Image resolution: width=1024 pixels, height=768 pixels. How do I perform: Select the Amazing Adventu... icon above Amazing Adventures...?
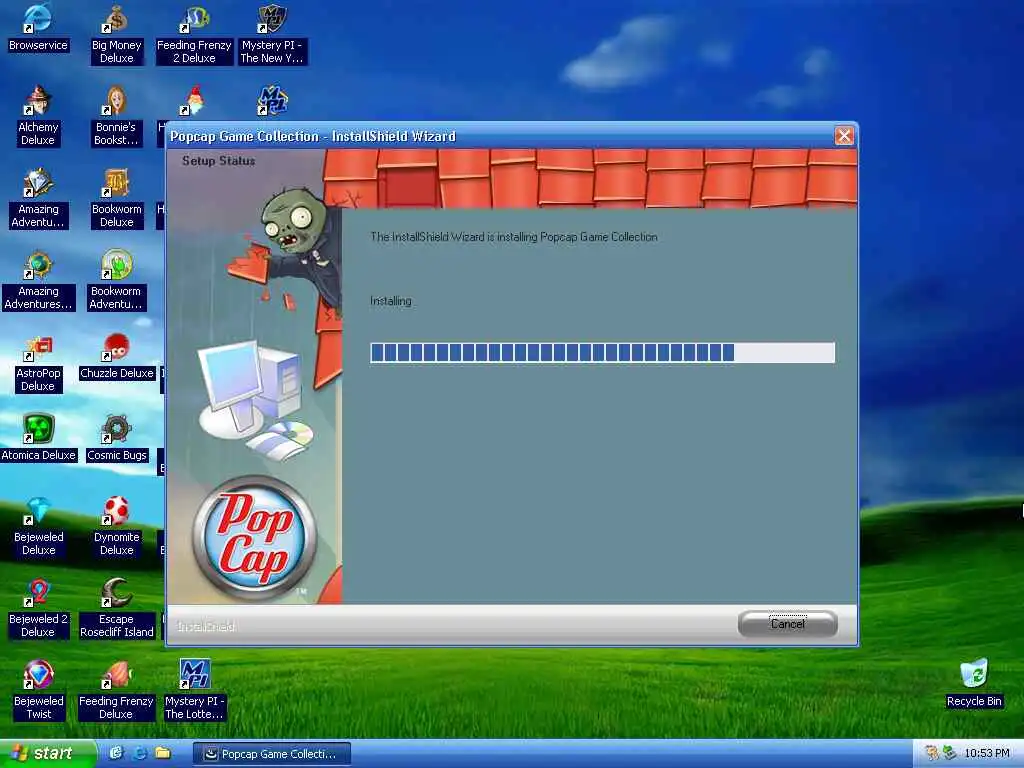tap(38, 199)
